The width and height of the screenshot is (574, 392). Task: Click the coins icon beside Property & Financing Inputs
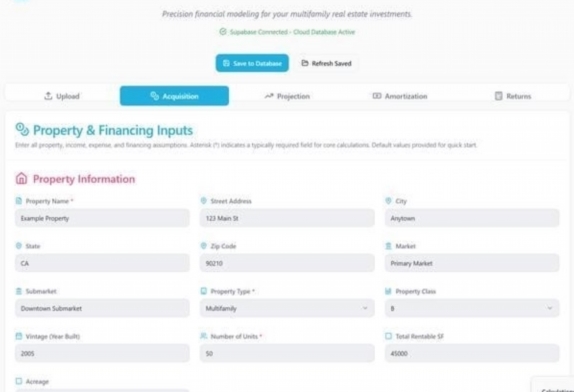pyautogui.click(x=22, y=130)
